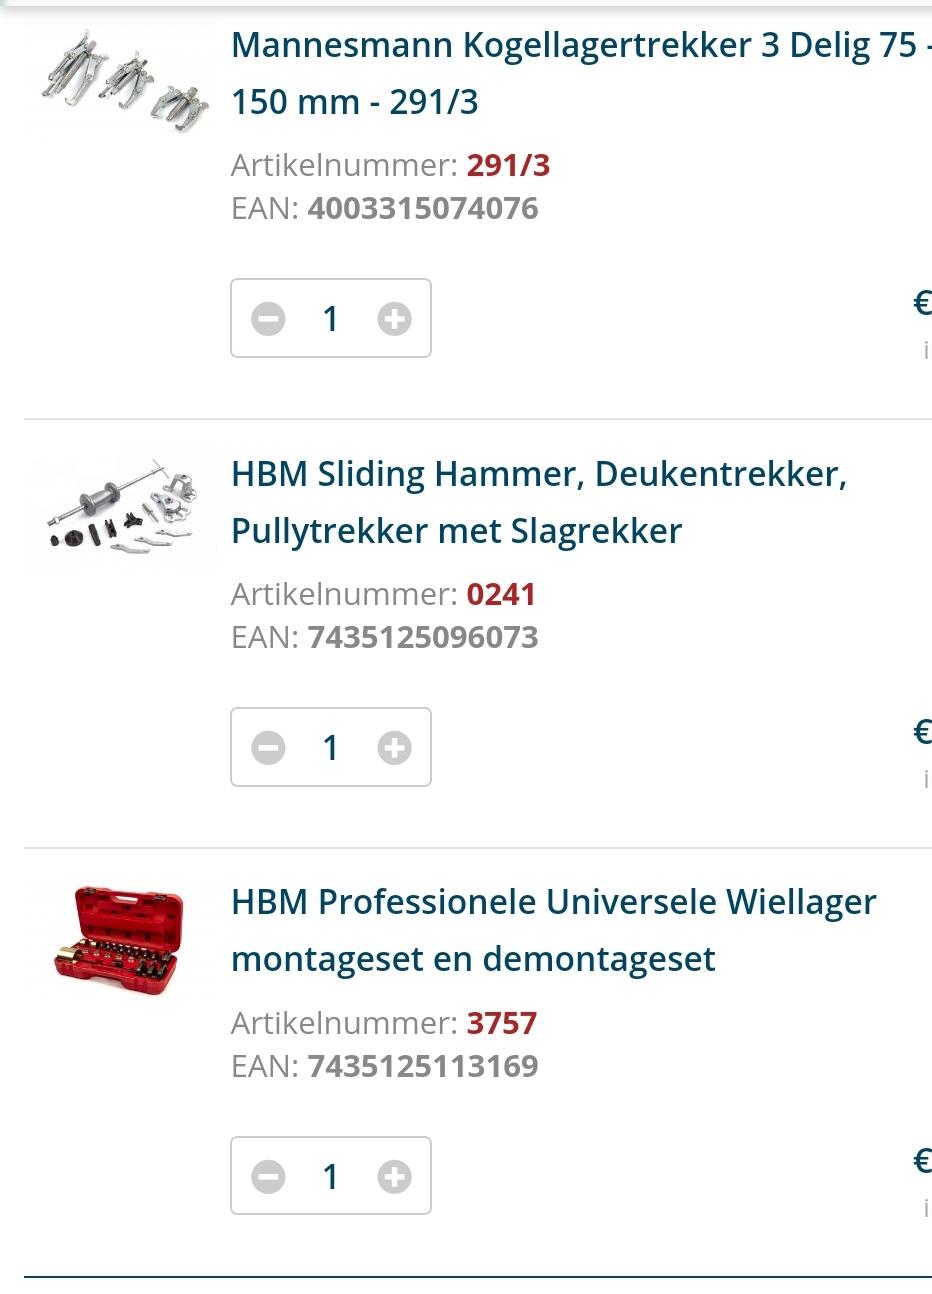
Task: Increase quantity of Mannesmann Kogellagertrekker
Action: tap(394, 319)
